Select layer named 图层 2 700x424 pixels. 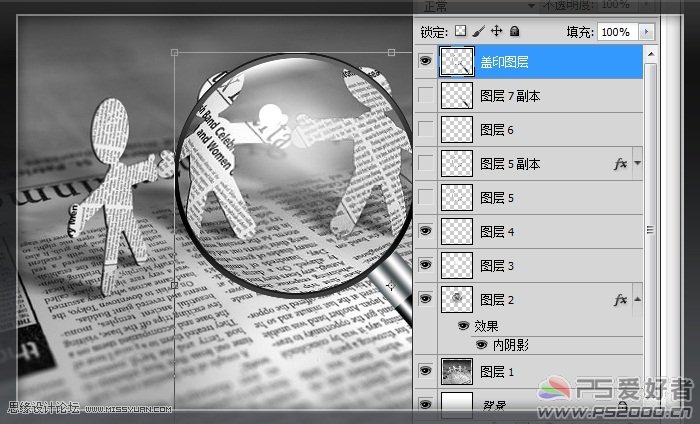point(496,299)
